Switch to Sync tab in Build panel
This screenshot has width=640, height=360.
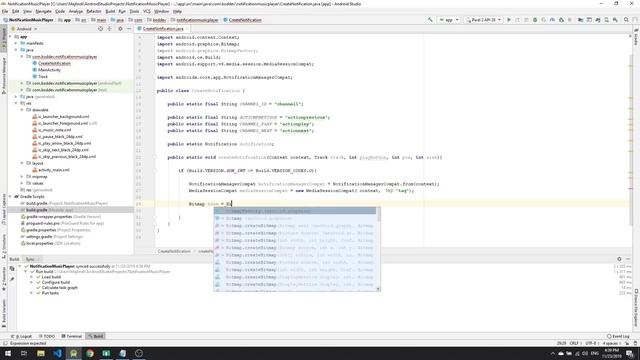[31, 259]
